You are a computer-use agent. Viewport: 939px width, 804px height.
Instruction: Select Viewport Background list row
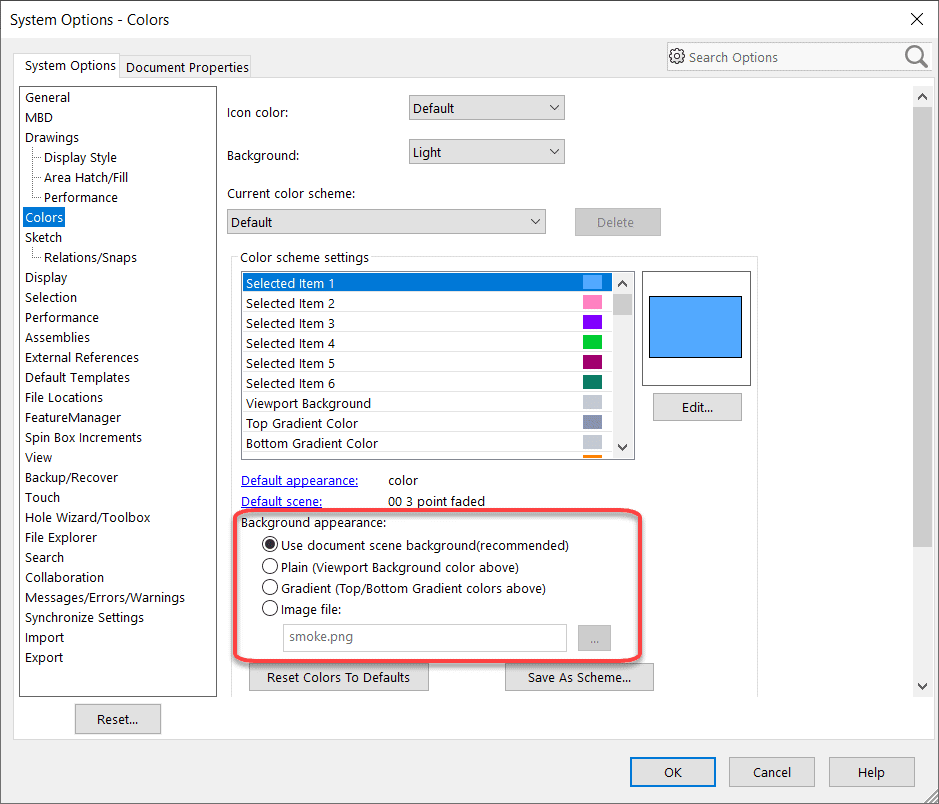tap(427, 403)
